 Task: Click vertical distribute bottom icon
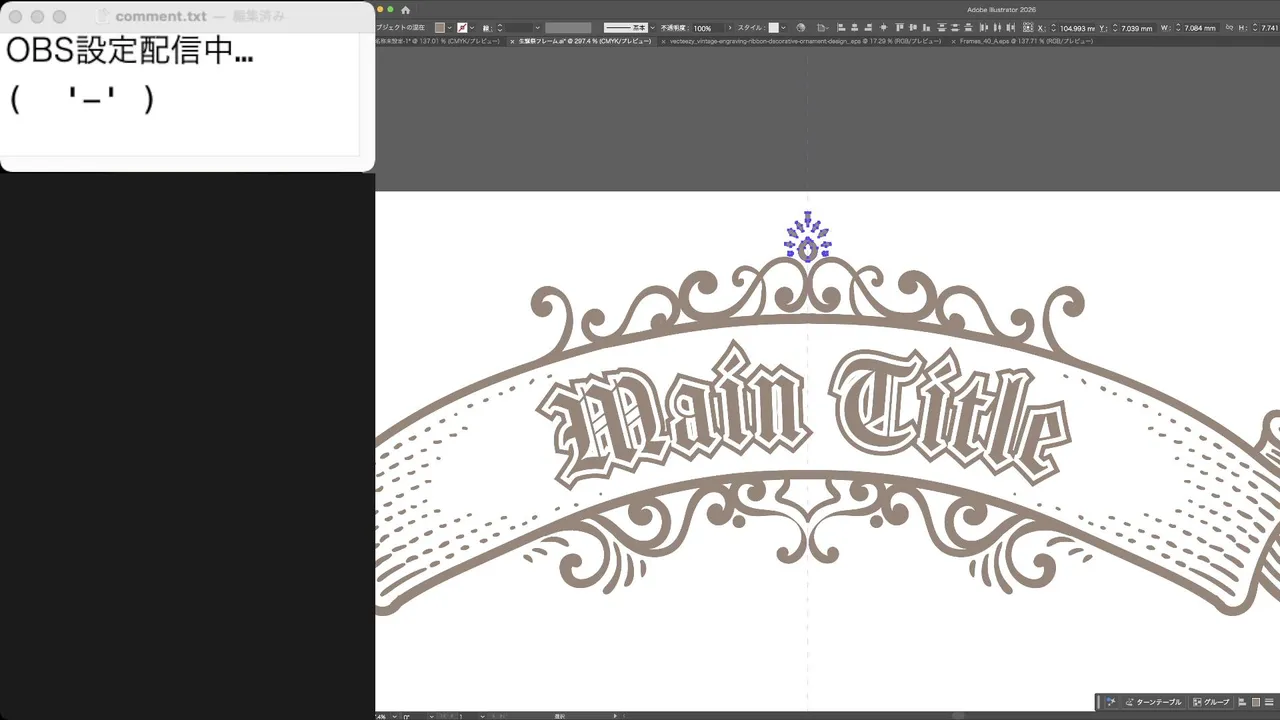[x=968, y=28]
